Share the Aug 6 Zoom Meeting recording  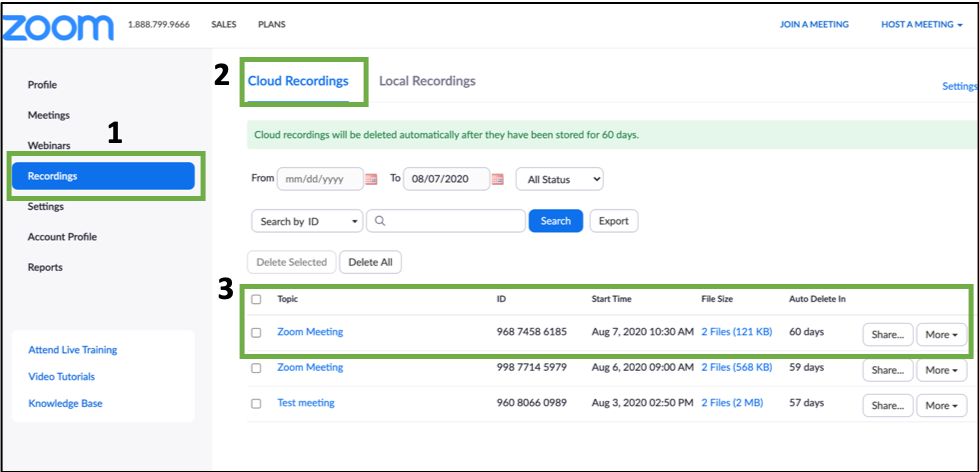(888, 370)
